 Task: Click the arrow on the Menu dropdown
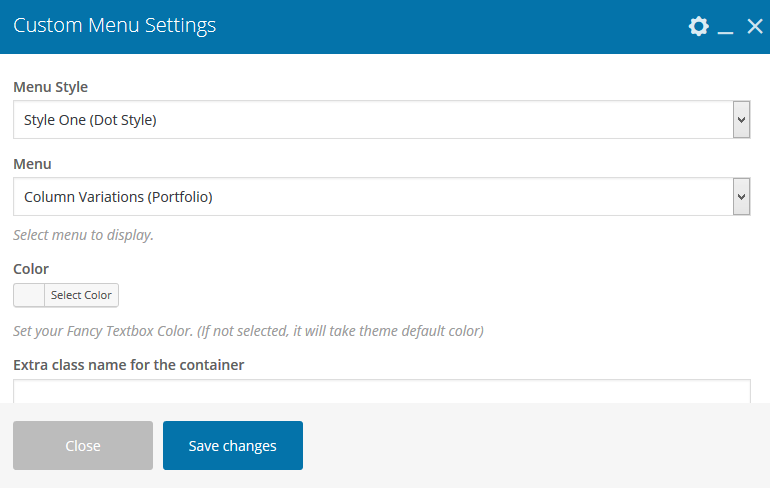741,197
